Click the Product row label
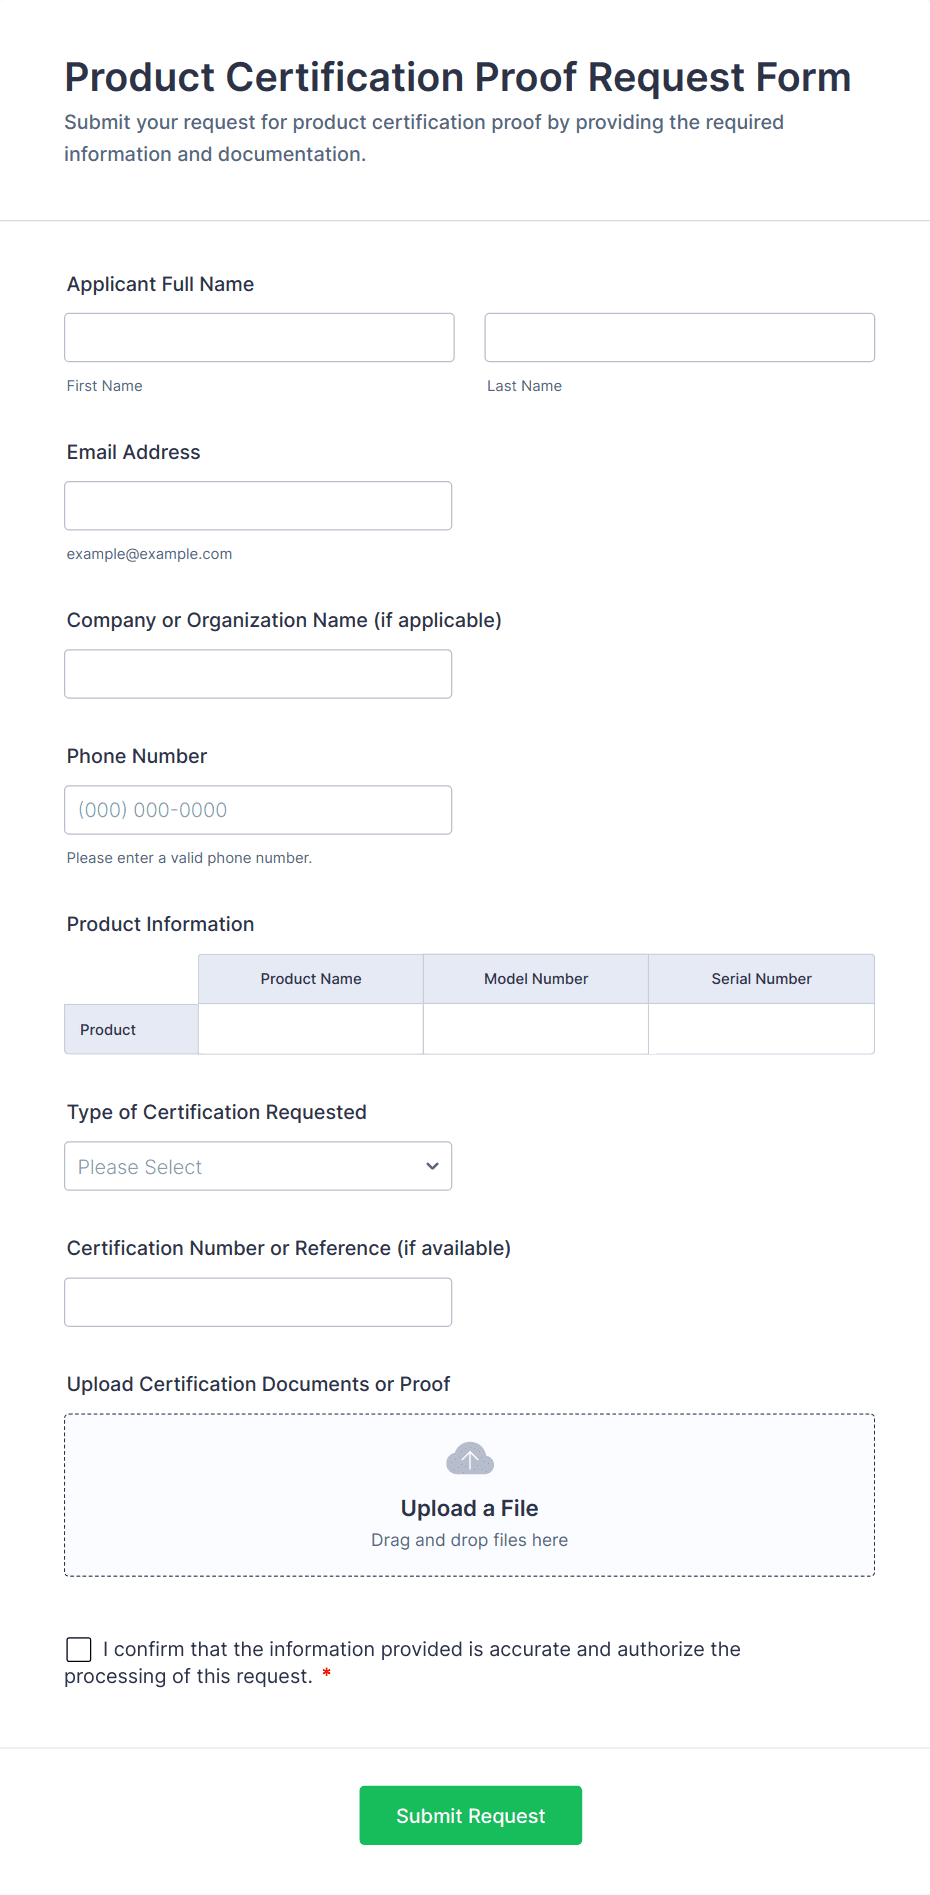This screenshot has height=1895, width=930. click(x=108, y=1030)
